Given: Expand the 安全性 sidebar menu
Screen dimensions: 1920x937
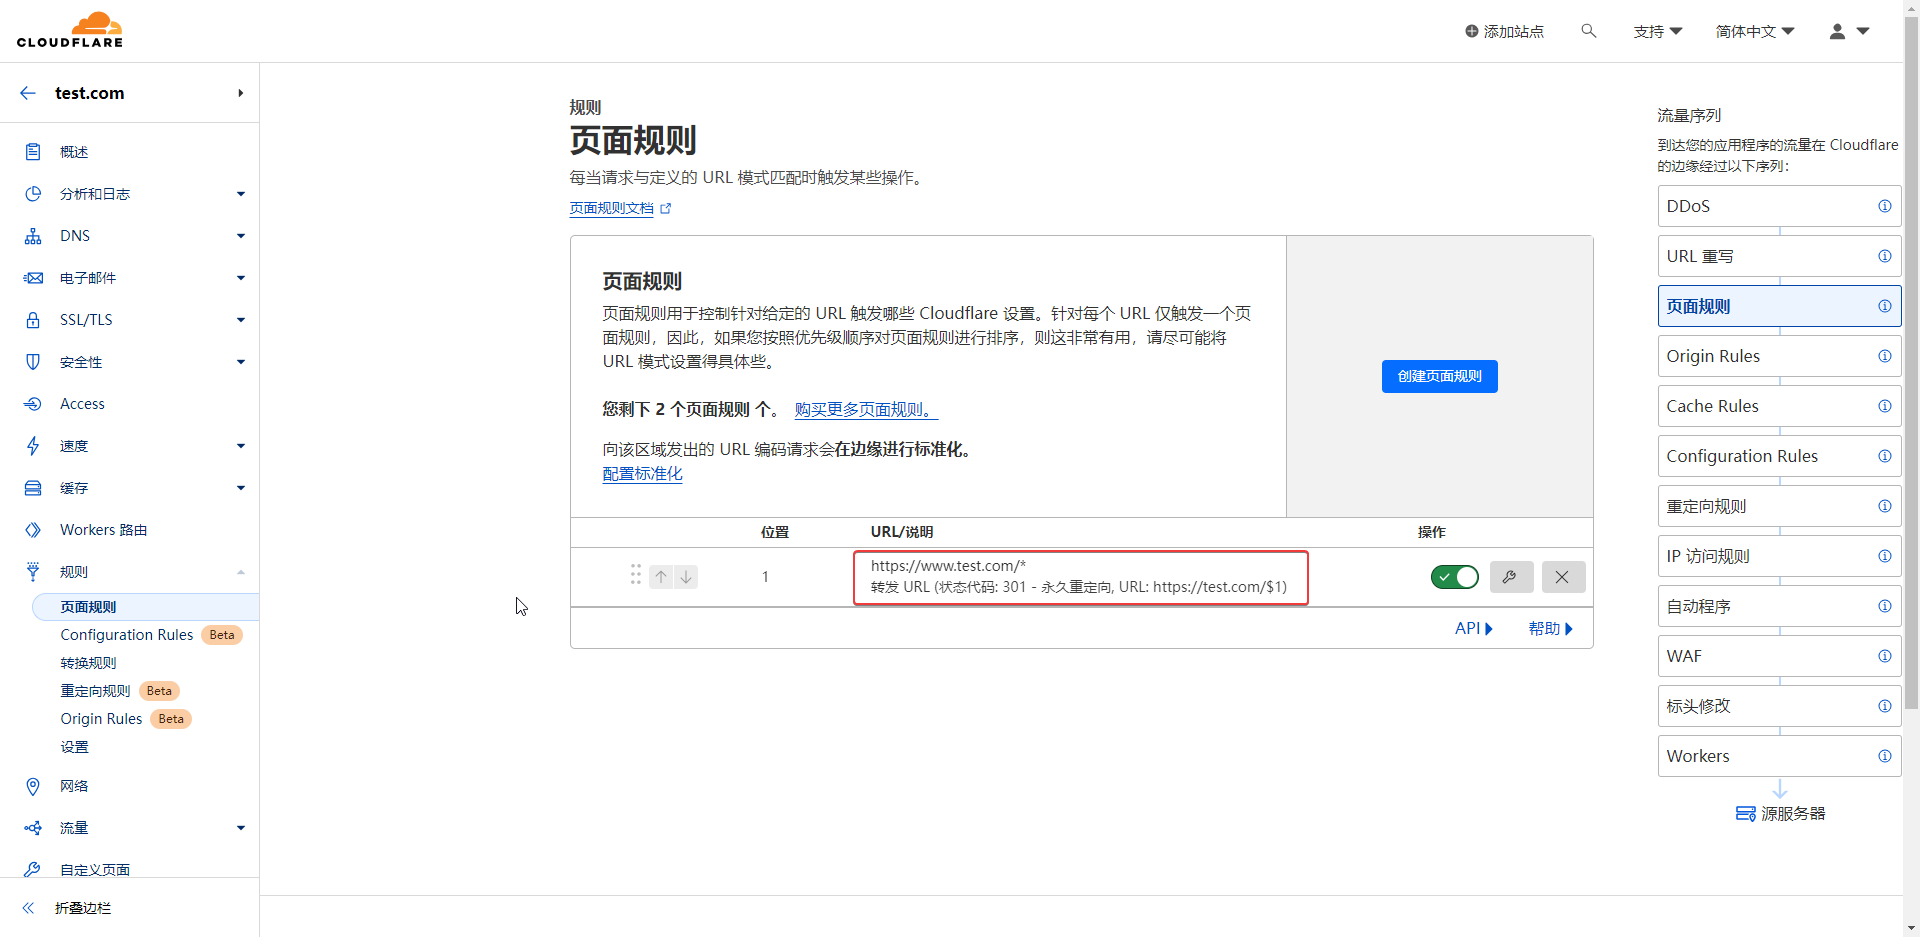Looking at the screenshot, I should 240,362.
